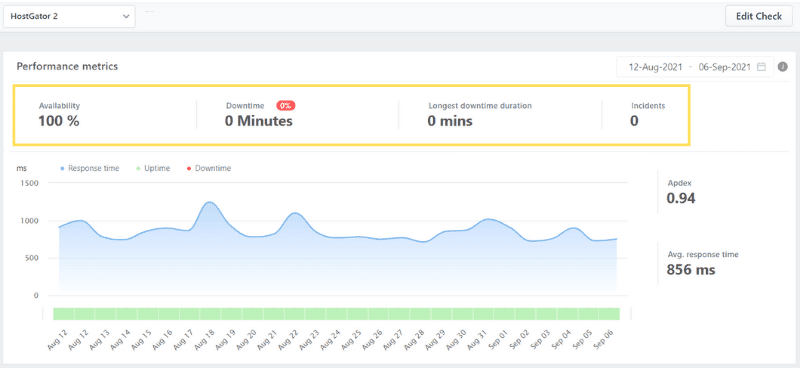Click the Aug 22 peak on chart
800x370 pixels.
pos(294,213)
